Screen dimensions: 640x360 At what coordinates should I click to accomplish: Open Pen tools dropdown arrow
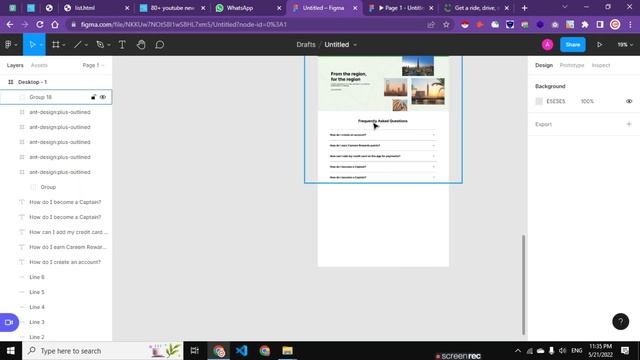(x=109, y=45)
